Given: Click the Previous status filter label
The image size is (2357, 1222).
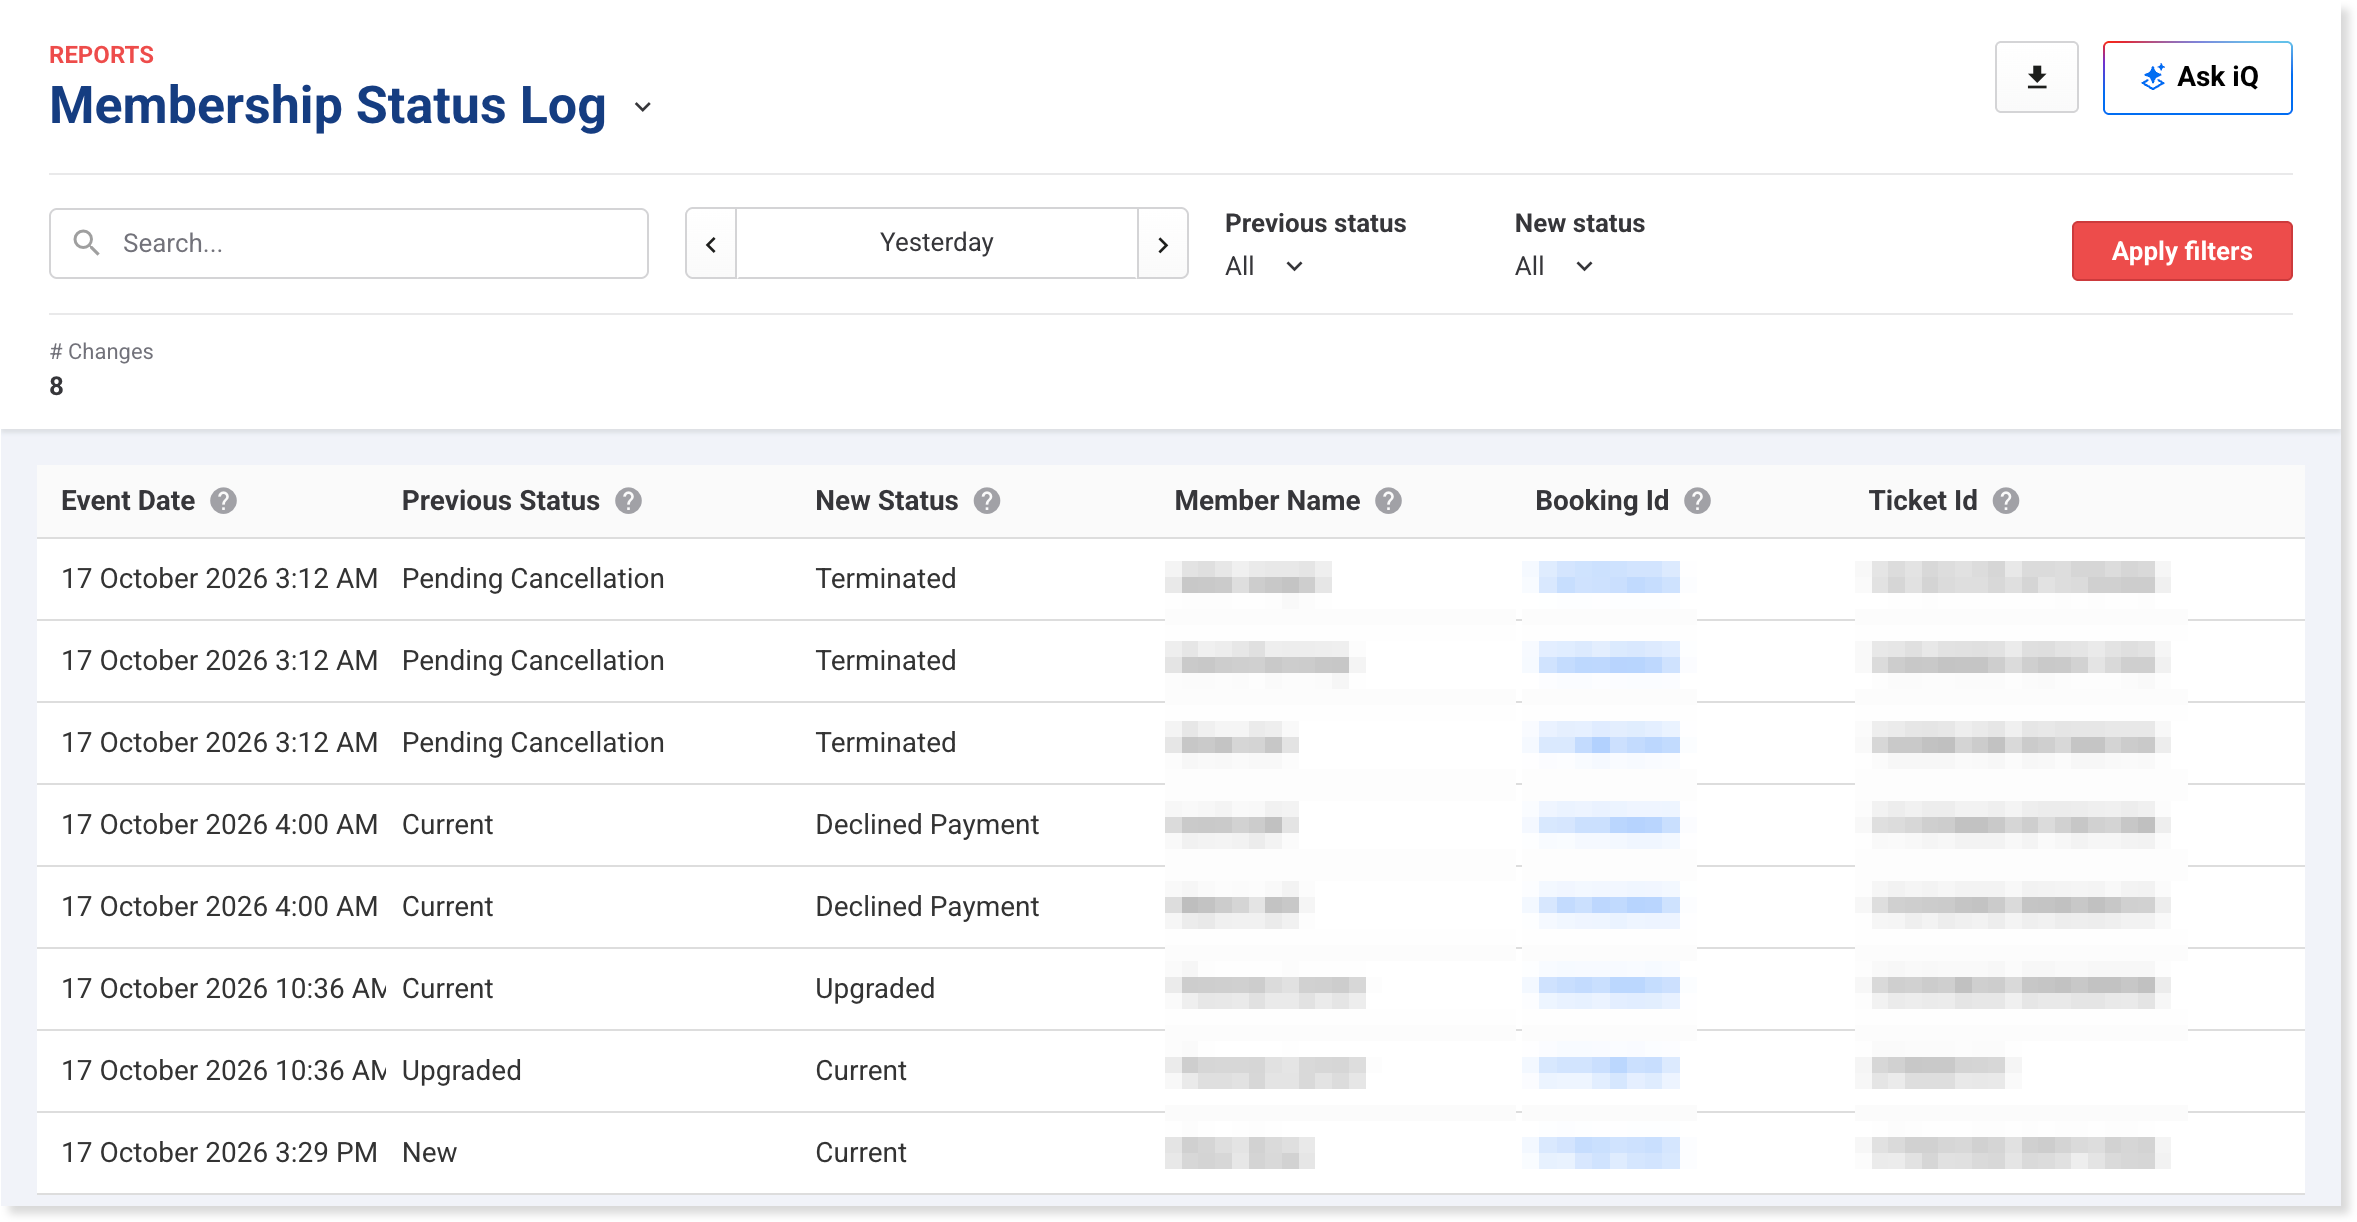Looking at the screenshot, I should (1315, 223).
